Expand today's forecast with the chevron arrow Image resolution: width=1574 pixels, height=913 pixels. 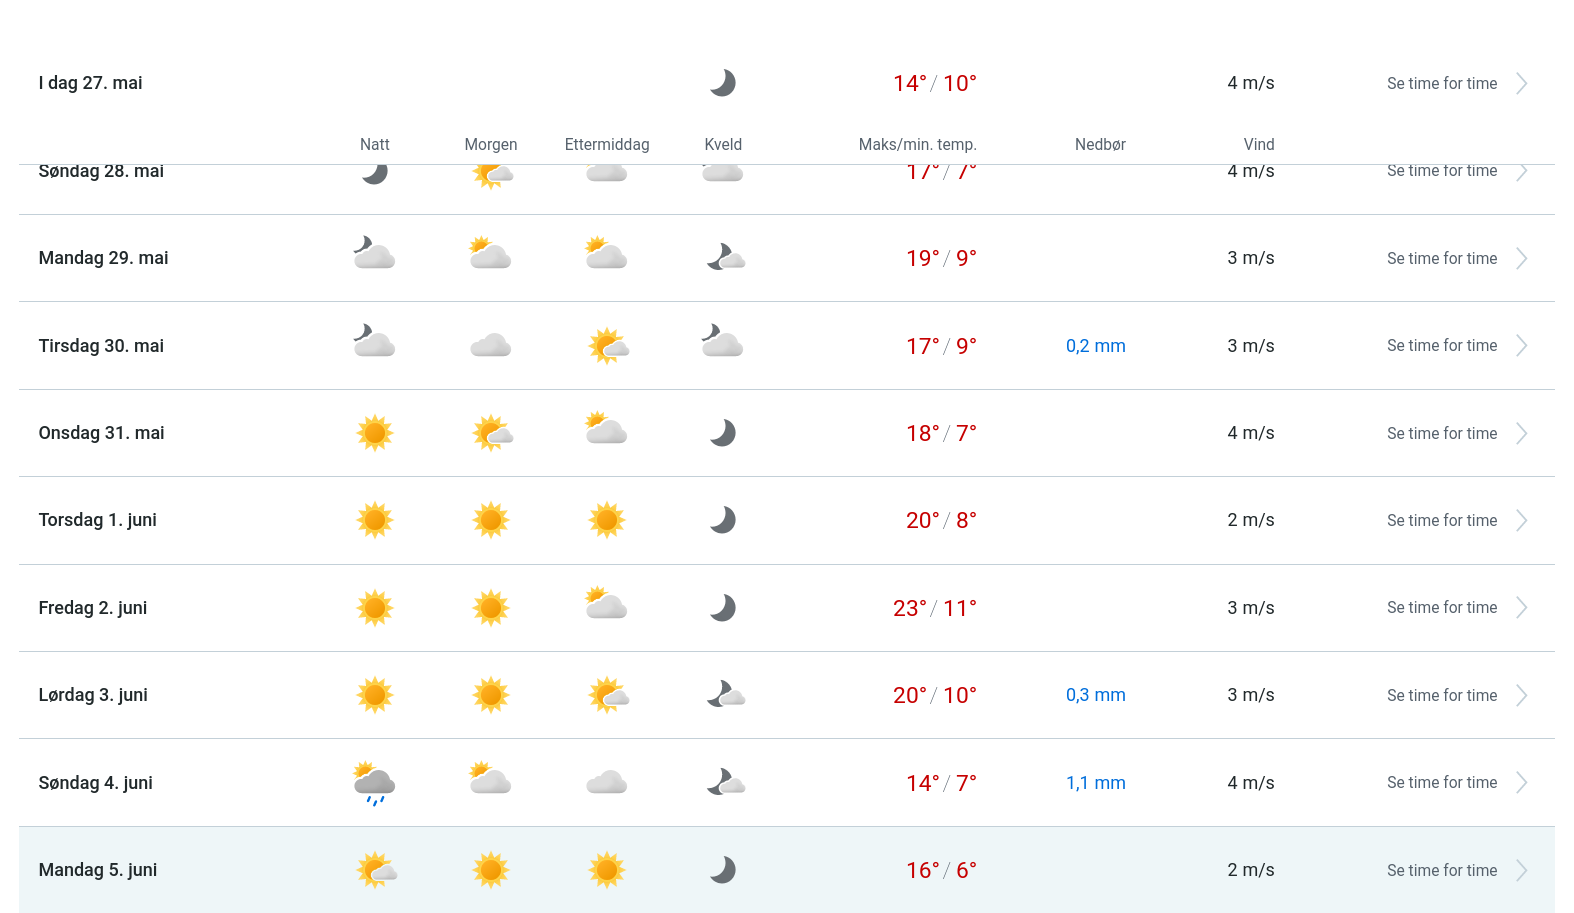pos(1521,84)
